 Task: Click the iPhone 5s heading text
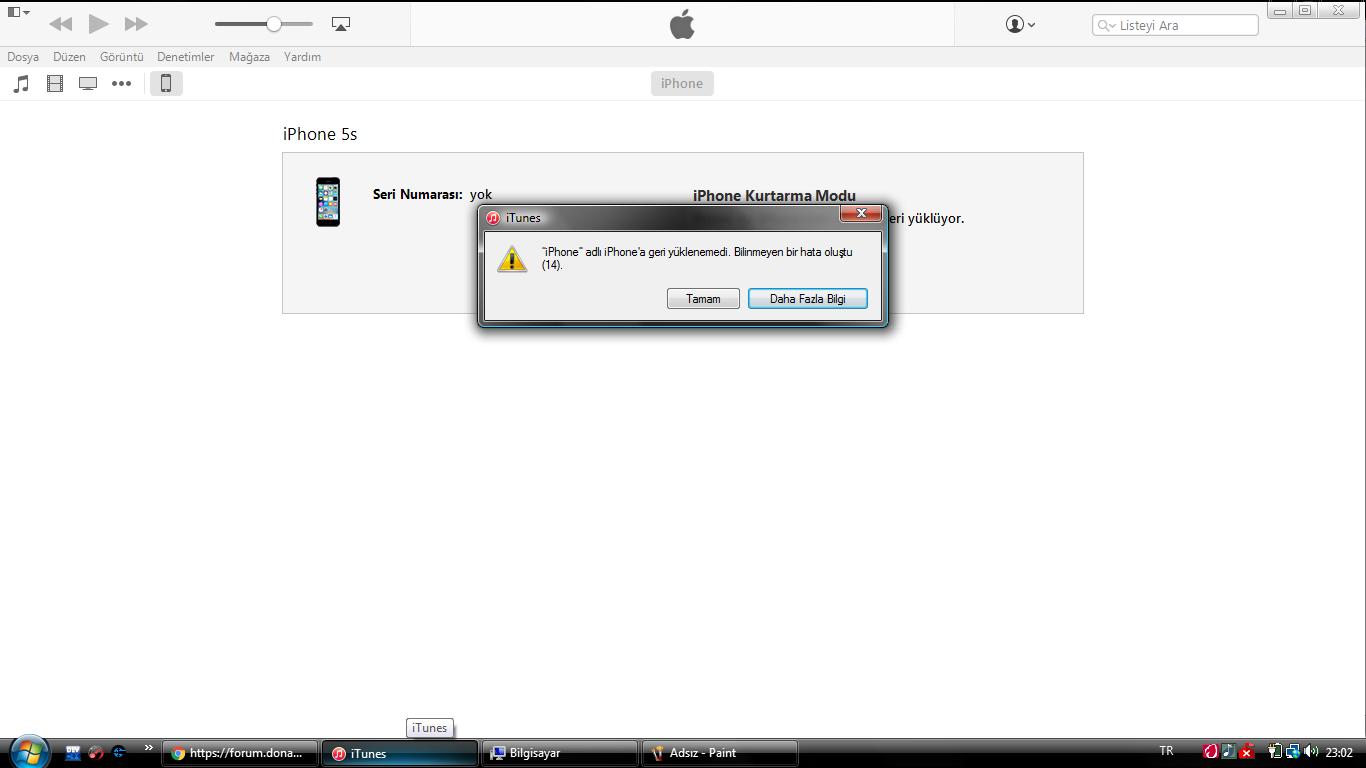320,134
